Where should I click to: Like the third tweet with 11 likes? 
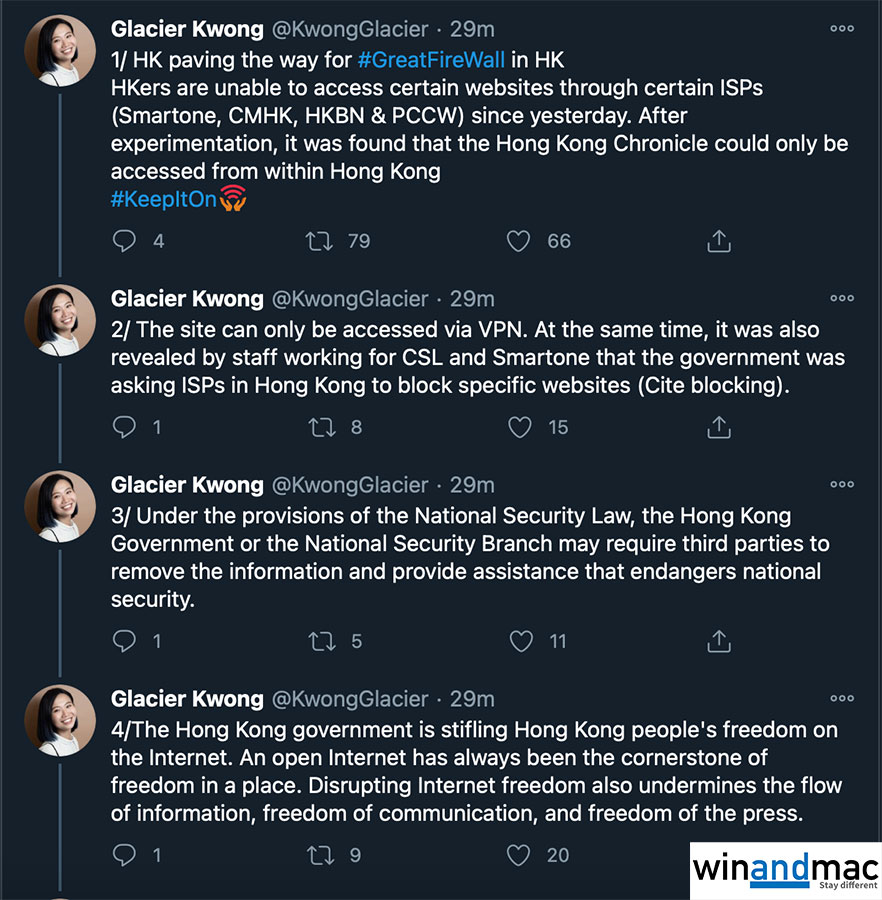[519, 641]
